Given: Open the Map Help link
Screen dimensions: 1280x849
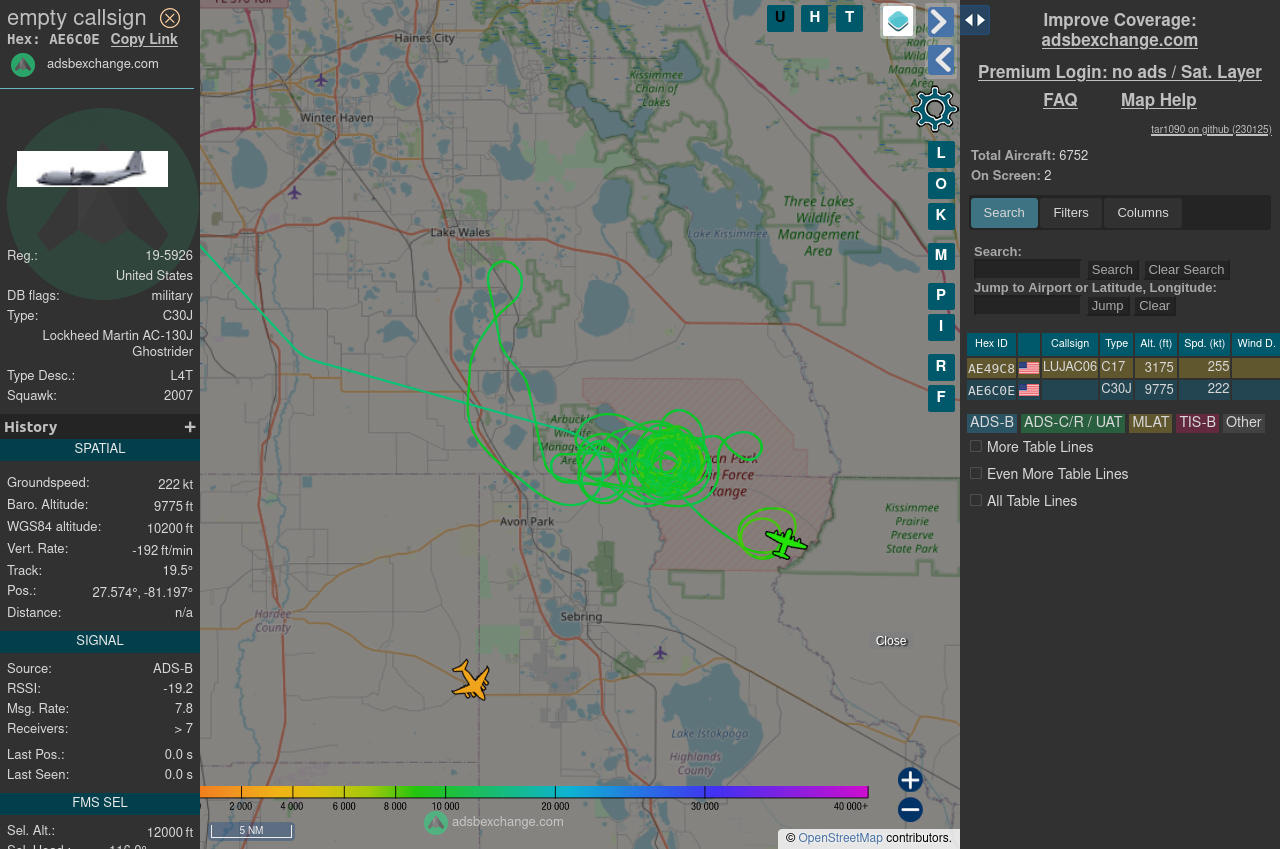Looking at the screenshot, I should coord(1158,101).
